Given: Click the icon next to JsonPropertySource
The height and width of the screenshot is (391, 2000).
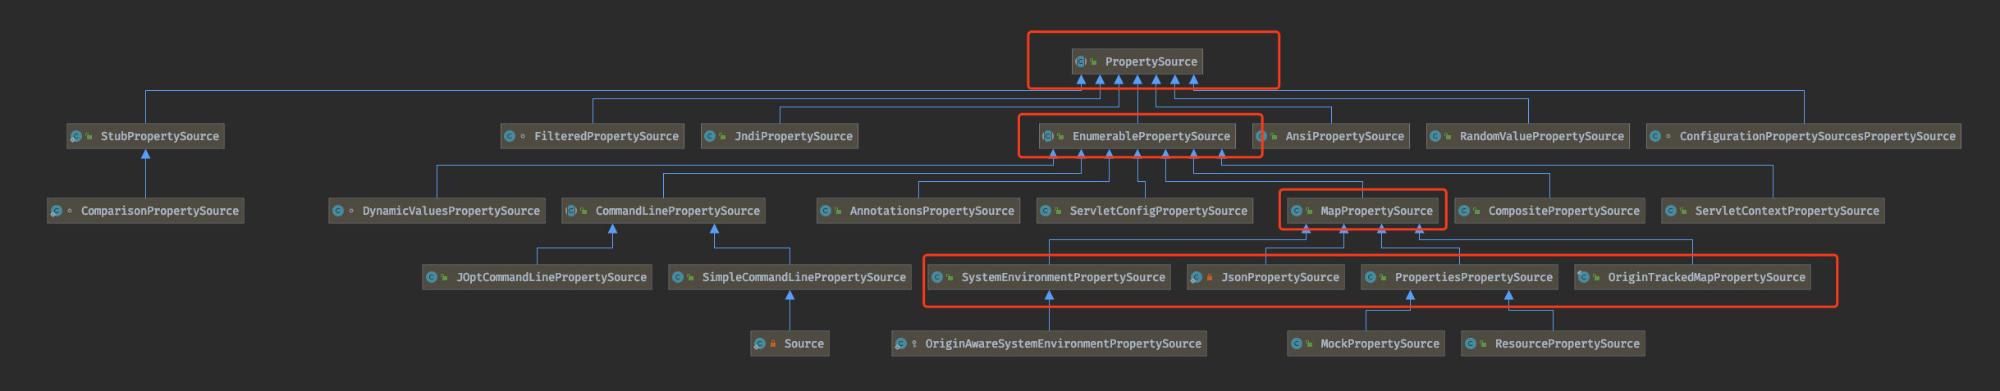Looking at the screenshot, I should click(x=1195, y=278).
